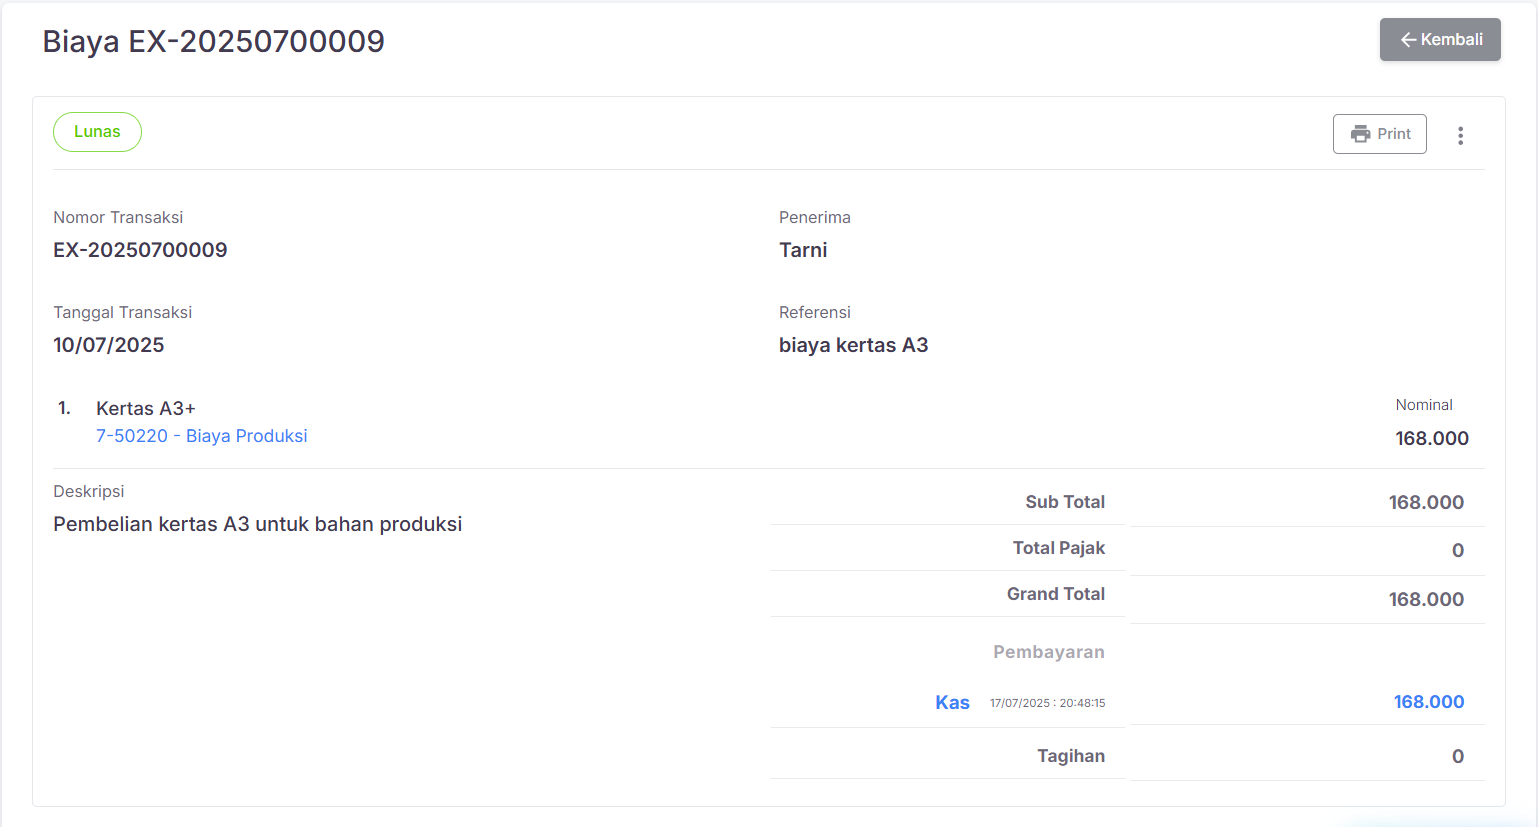Open the Kas payment link
Screen dimensions: 1538x827
point(952,703)
